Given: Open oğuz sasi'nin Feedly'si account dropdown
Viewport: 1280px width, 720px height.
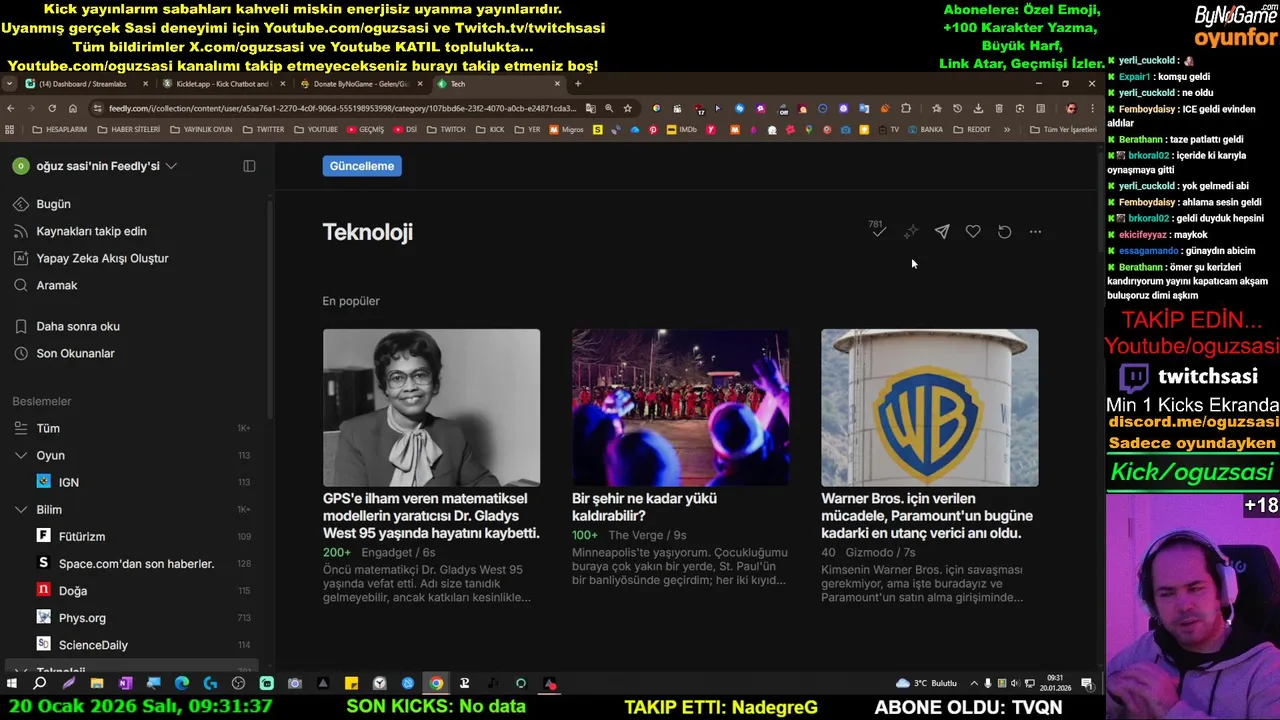Looking at the screenshot, I should (95, 166).
